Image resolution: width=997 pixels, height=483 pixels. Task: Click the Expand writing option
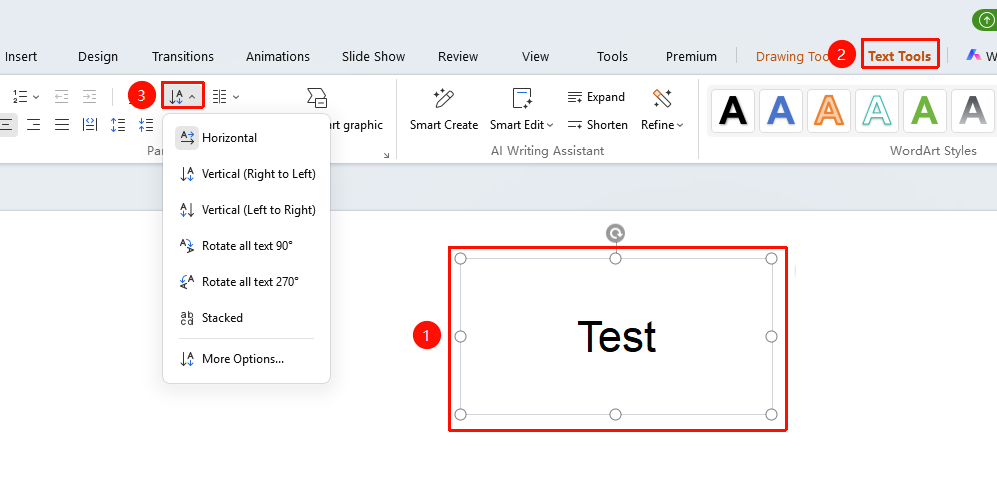[596, 97]
